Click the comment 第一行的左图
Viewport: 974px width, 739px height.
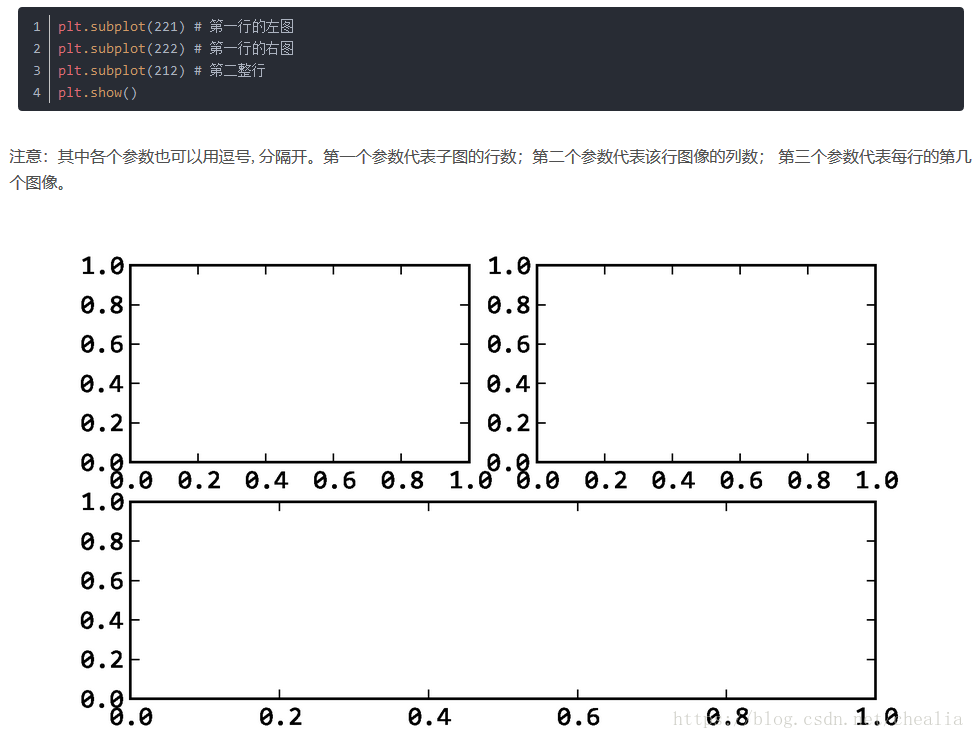pyautogui.click(x=250, y=26)
